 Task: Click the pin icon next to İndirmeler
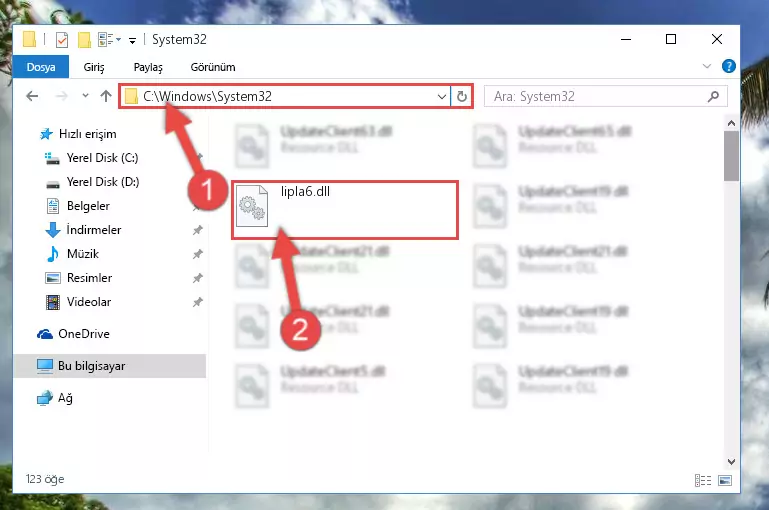(x=198, y=230)
